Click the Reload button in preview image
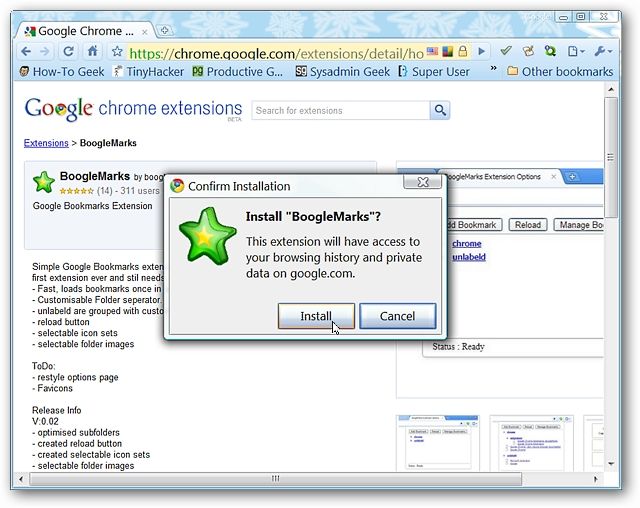This screenshot has height=508, width=640. 528,225
